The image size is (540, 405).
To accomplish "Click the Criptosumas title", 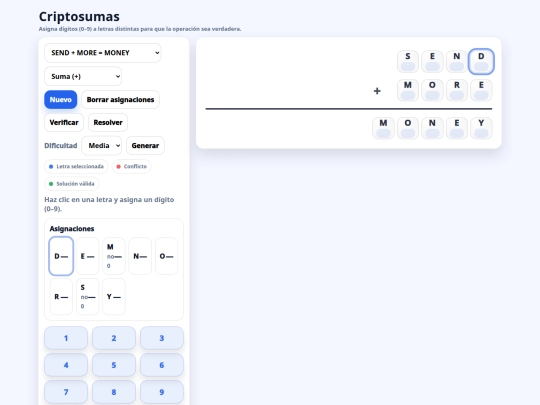I will pos(79,17).
